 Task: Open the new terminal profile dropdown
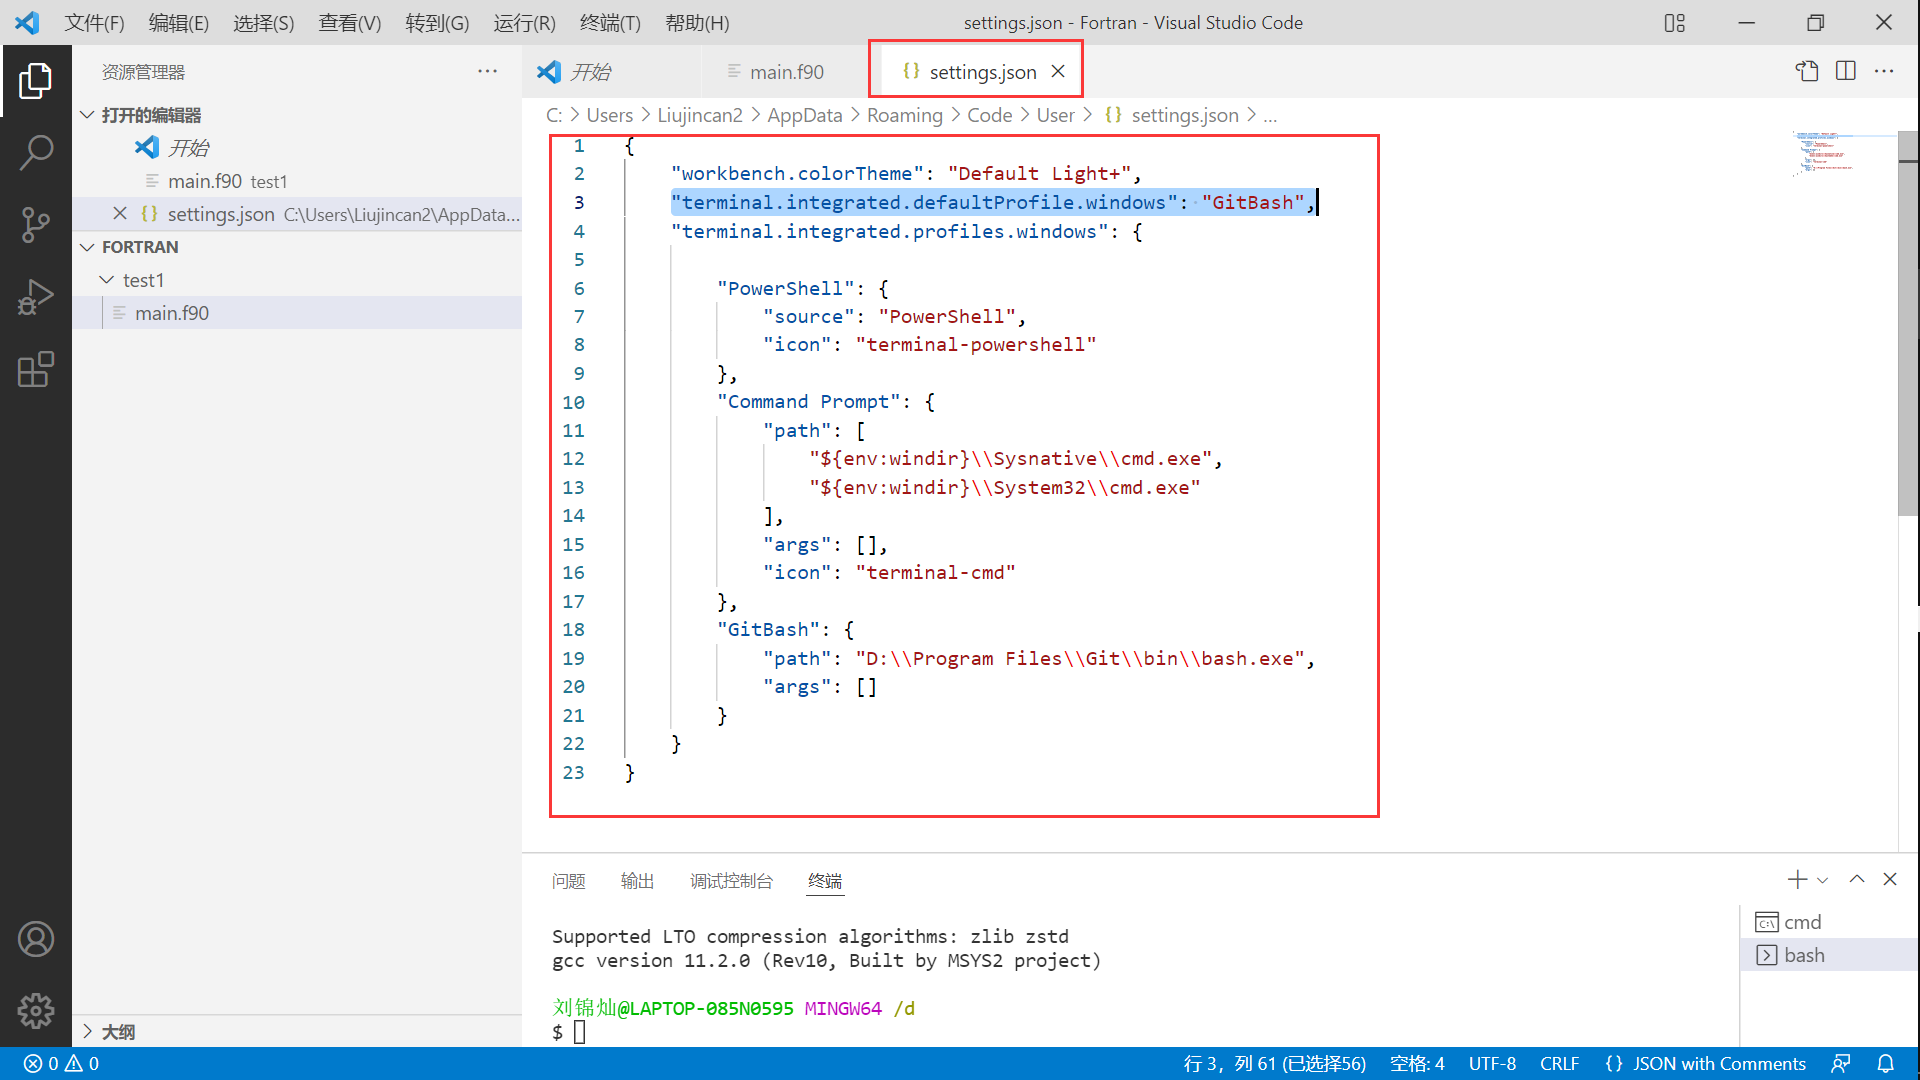(x=1823, y=880)
